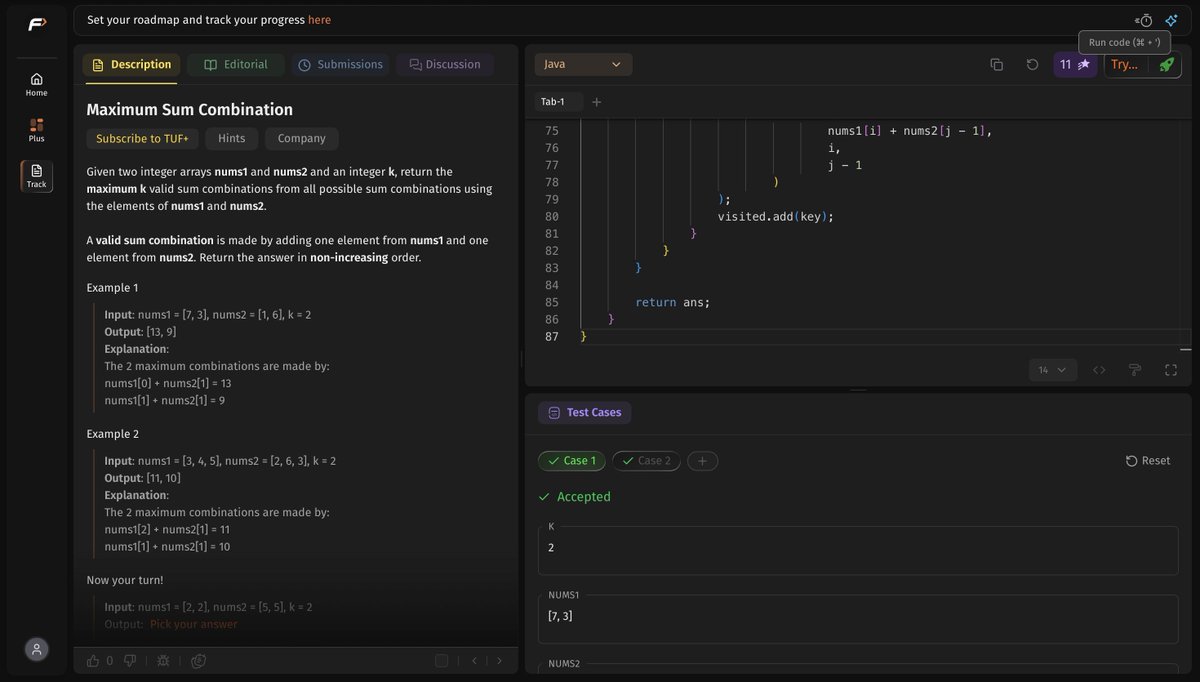Click the NUMS2 field label
1200x682 pixels.
point(564,664)
